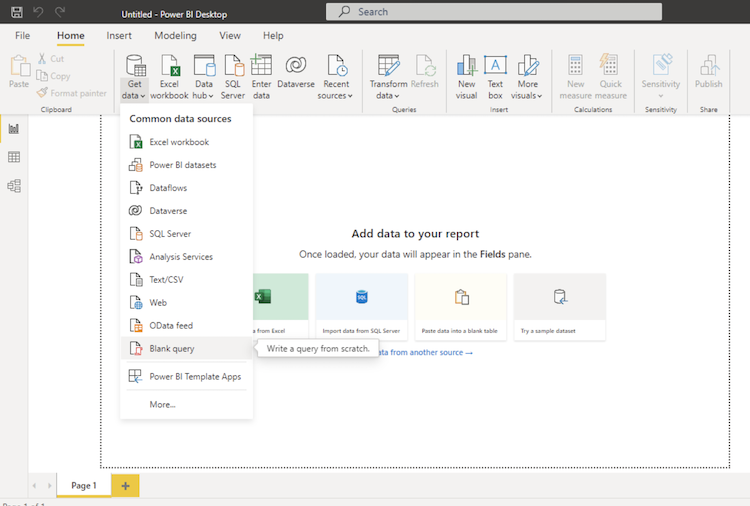Select the Format painter tool
This screenshot has height=506, width=750.
pos(72,93)
